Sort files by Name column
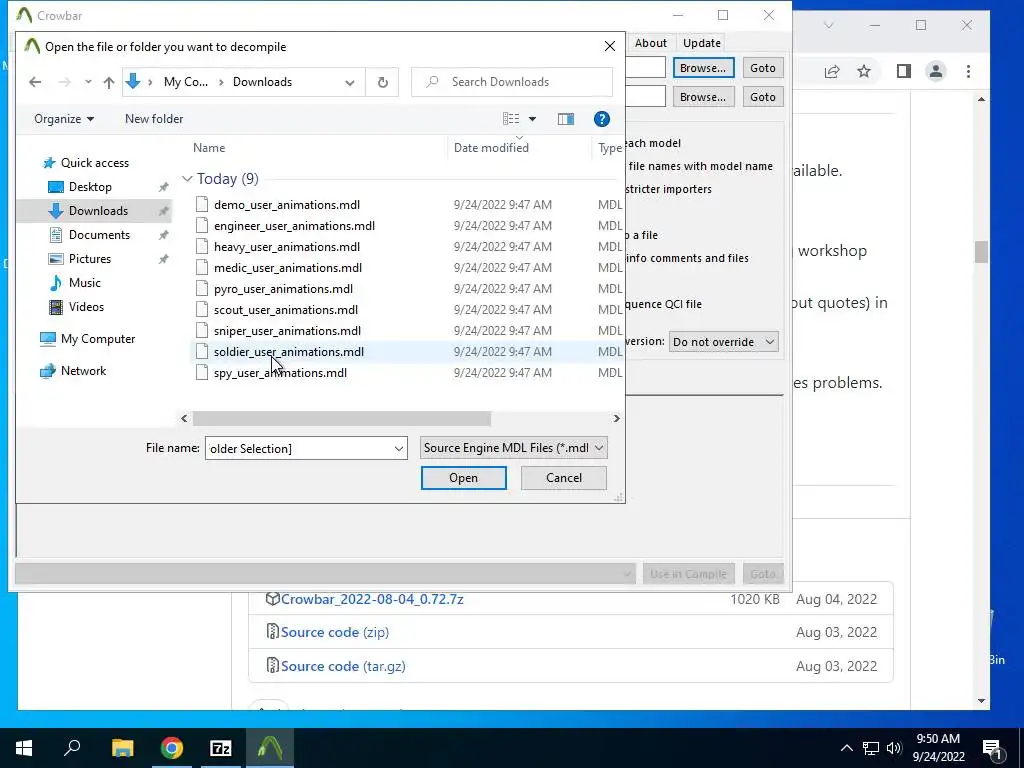Viewport: 1024px width, 768px height. click(x=209, y=148)
